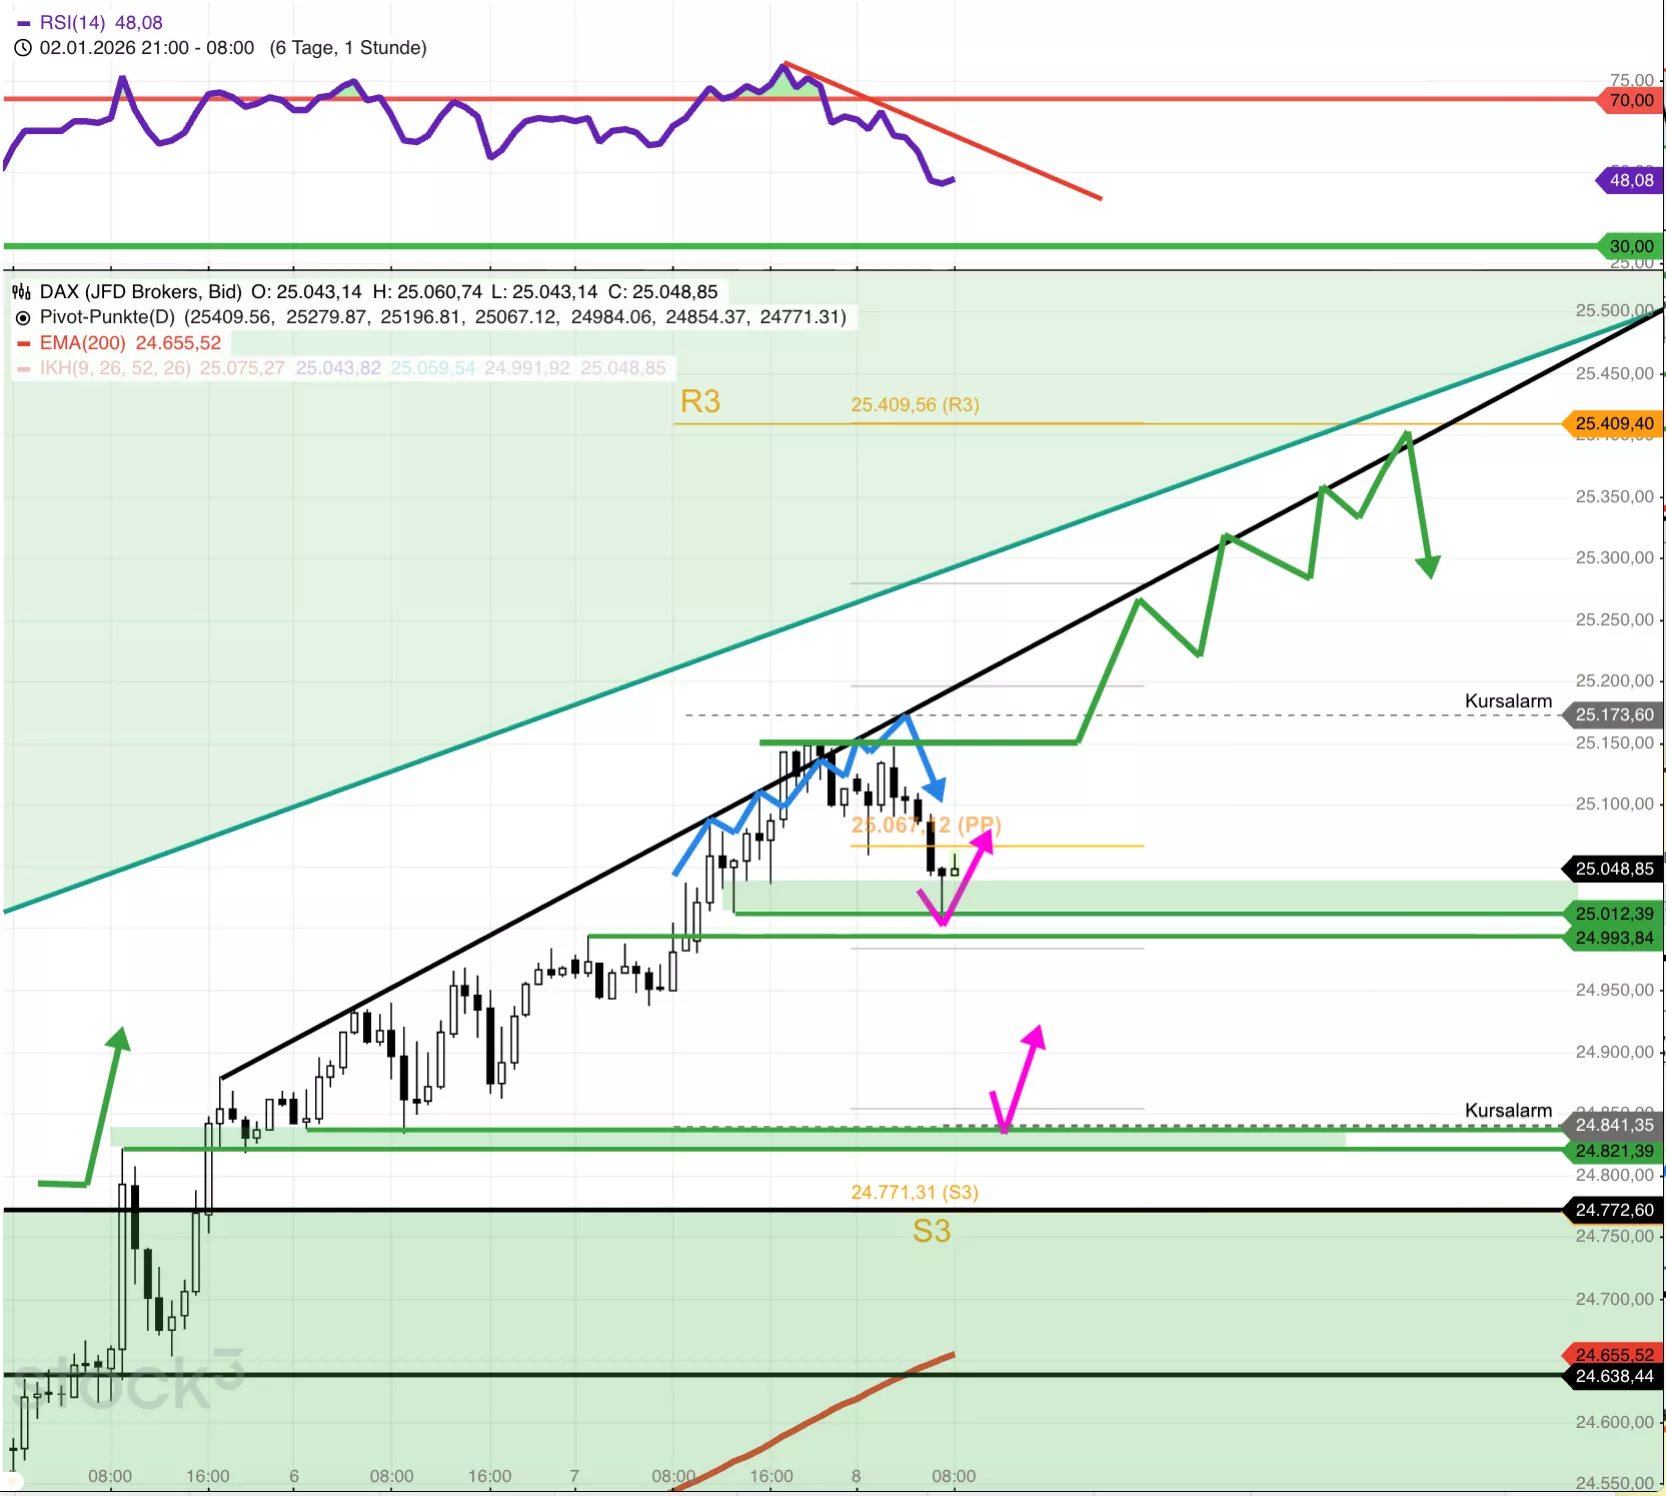Click the green down arrow near R3
This screenshot has width=1666, height=1496.
pos(1427,566)
